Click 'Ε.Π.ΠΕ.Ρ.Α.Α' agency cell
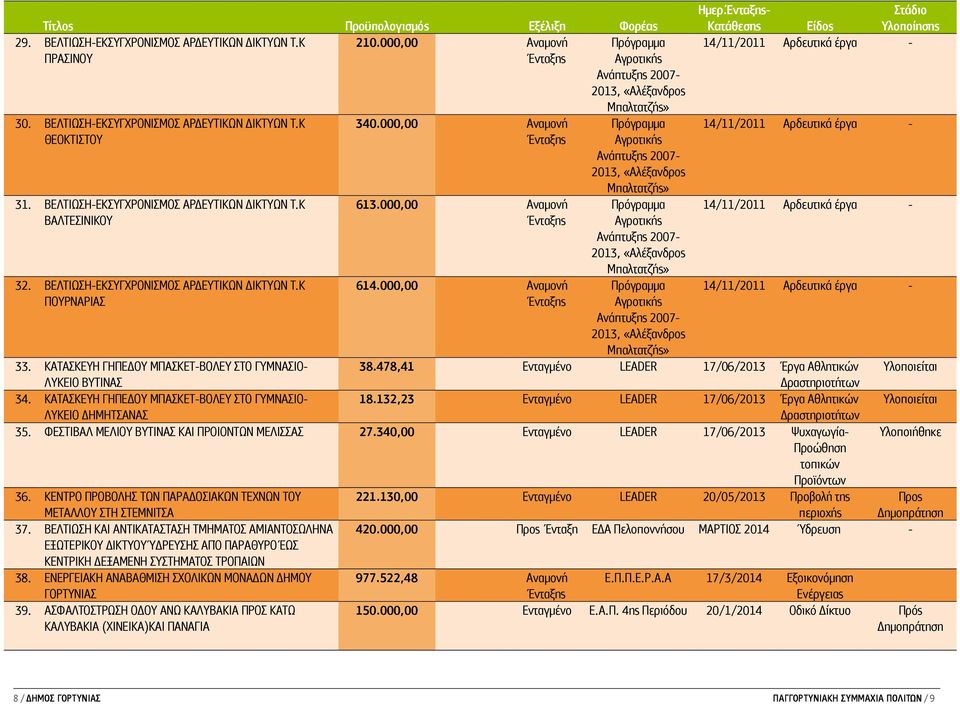Viewport: 960px width, 704px height. 638,578
